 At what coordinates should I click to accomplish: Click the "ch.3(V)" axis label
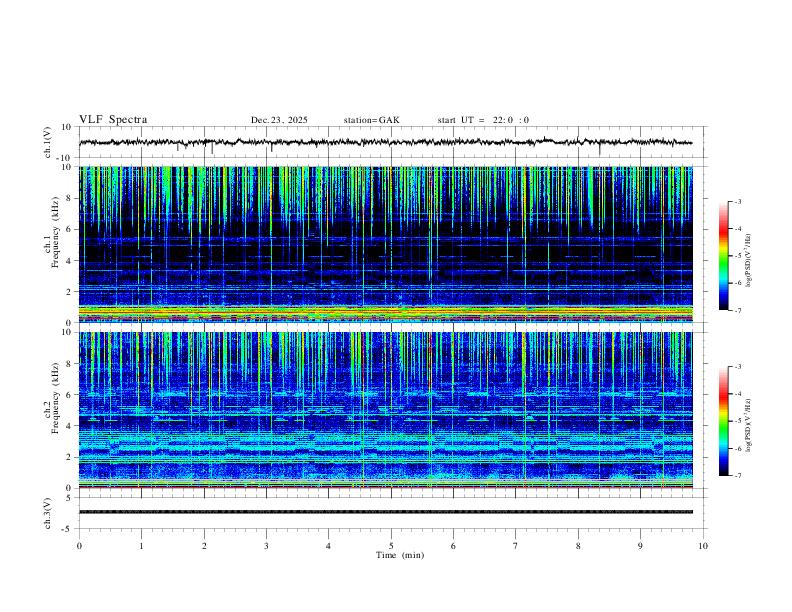pyautogui.click(x=48, y=513)
